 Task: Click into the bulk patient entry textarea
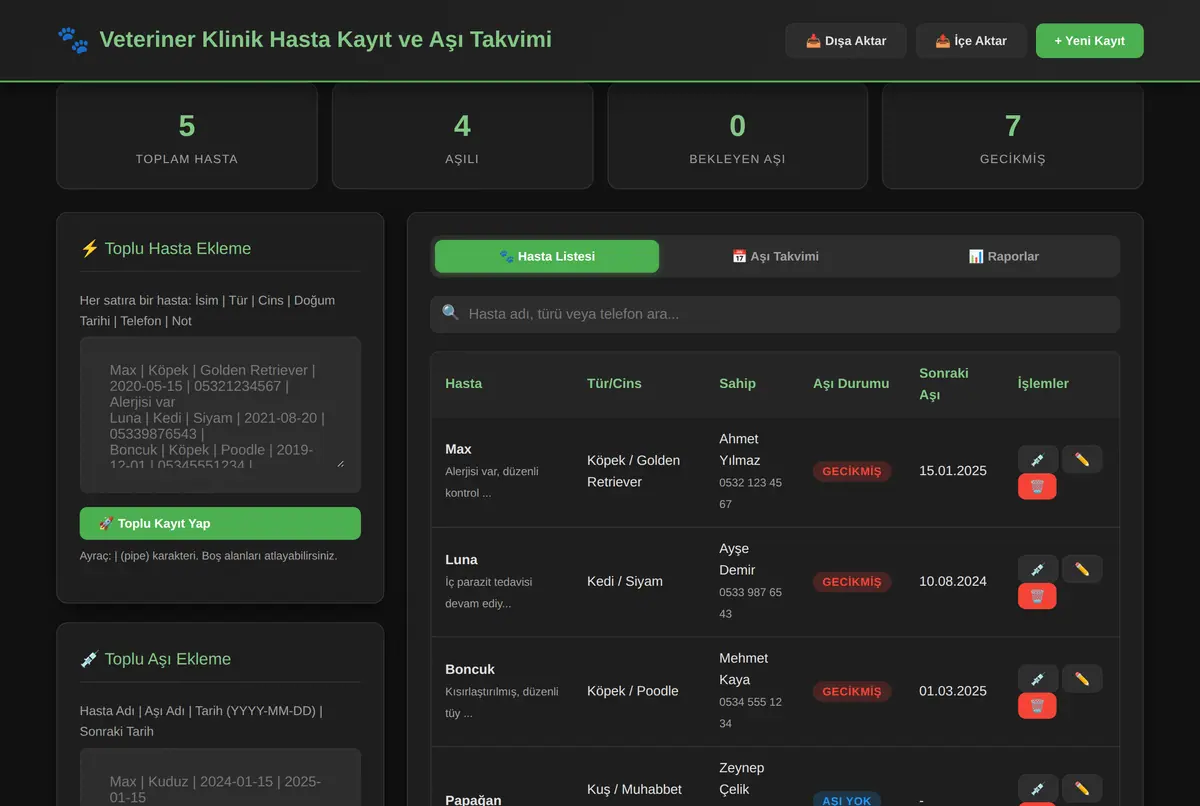(220, 414)
